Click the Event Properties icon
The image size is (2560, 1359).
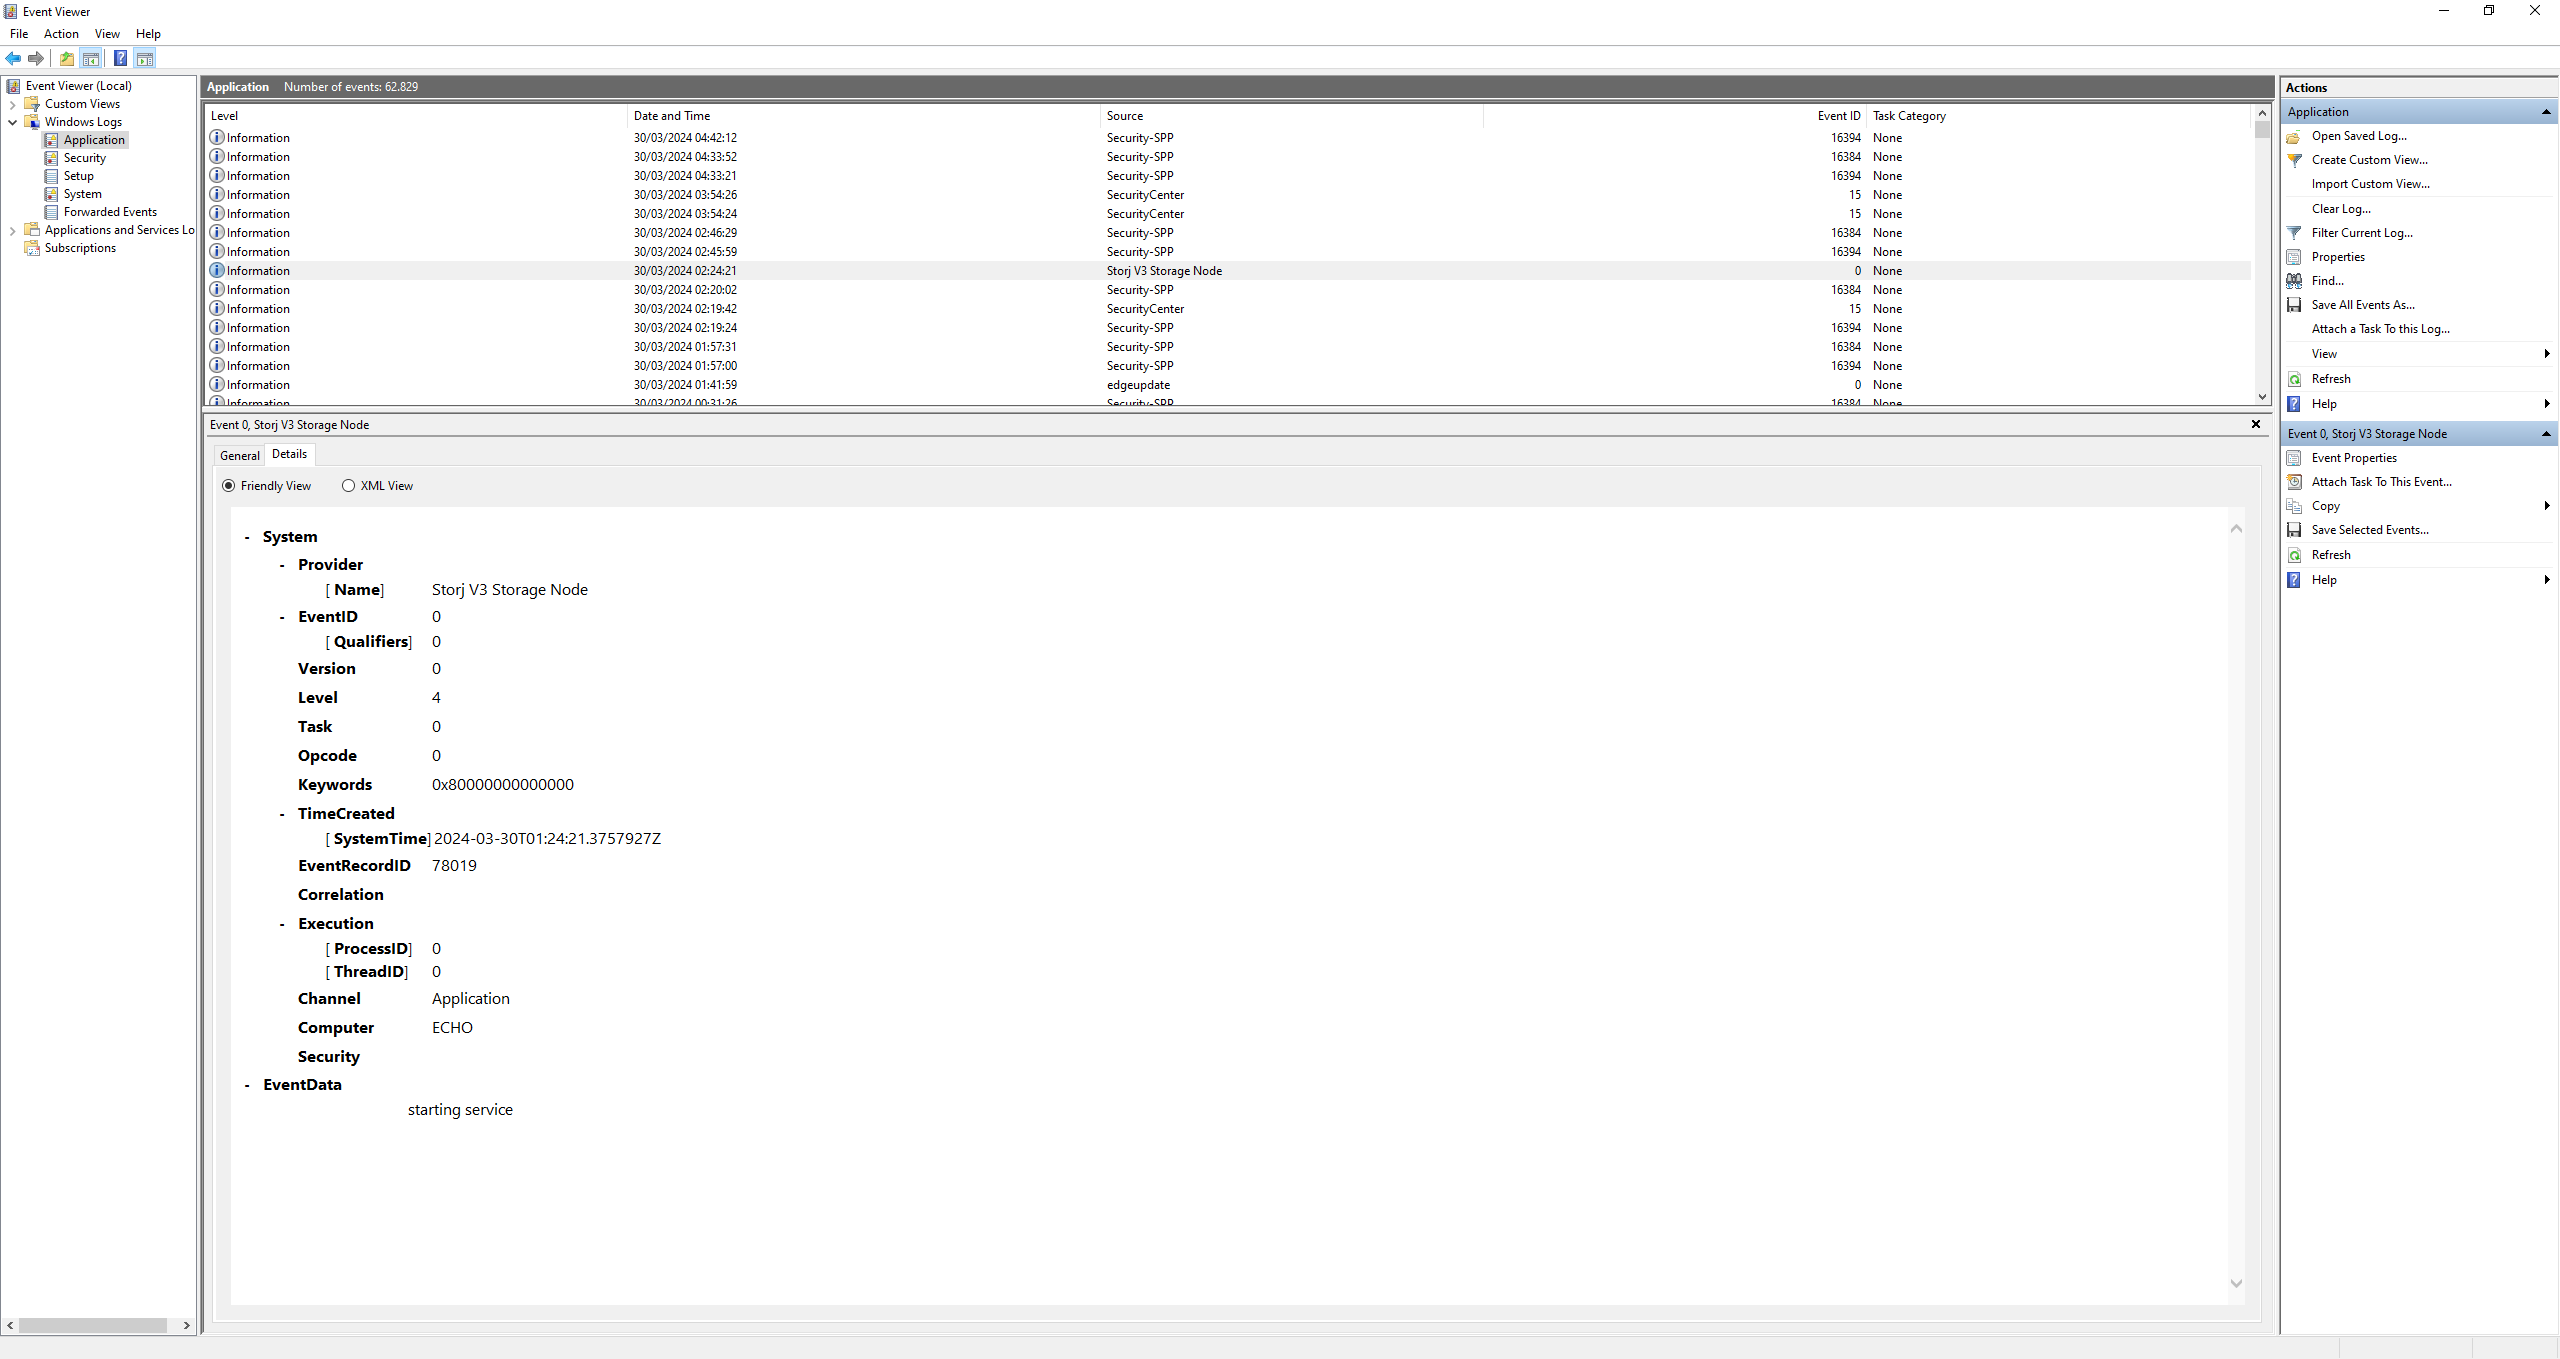[2294, 458]
